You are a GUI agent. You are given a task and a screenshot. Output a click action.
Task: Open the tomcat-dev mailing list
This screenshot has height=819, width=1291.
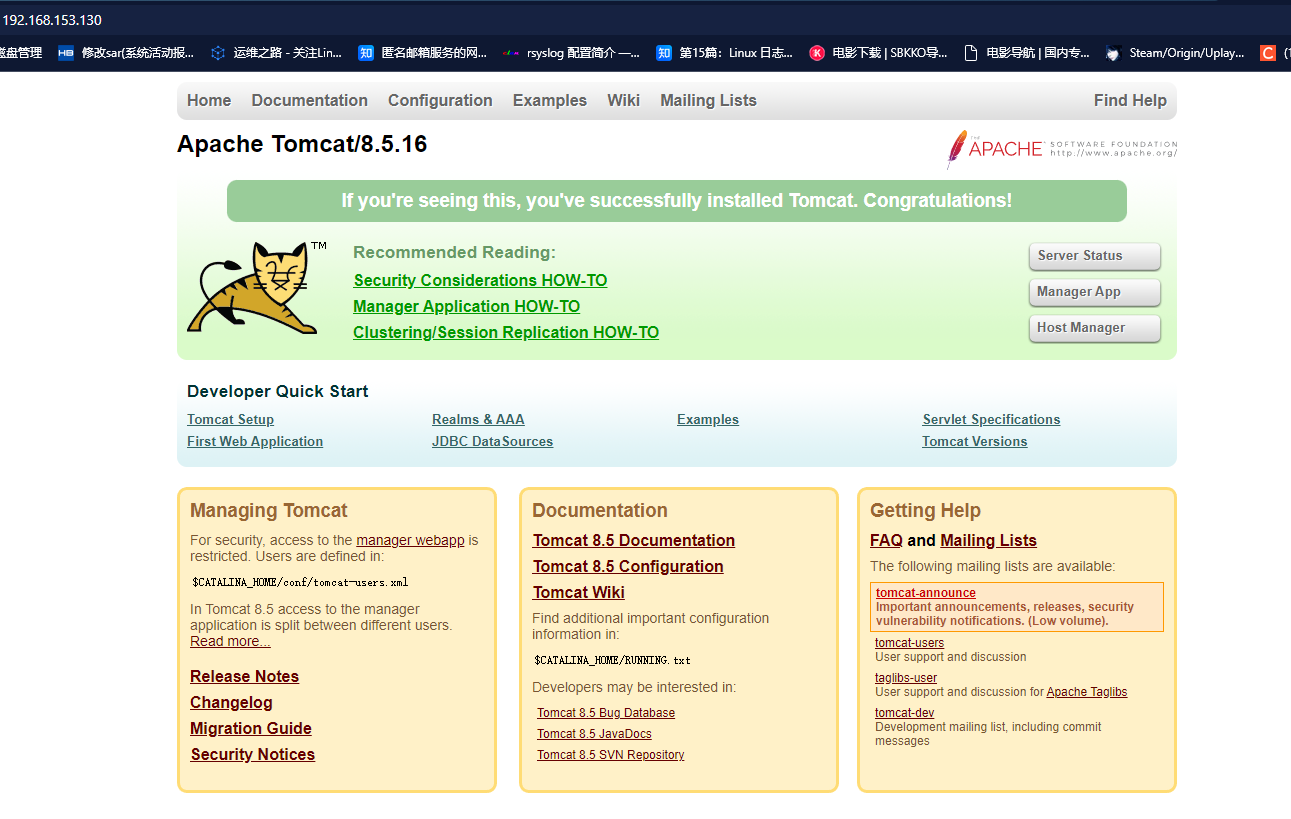pos(904,713)
